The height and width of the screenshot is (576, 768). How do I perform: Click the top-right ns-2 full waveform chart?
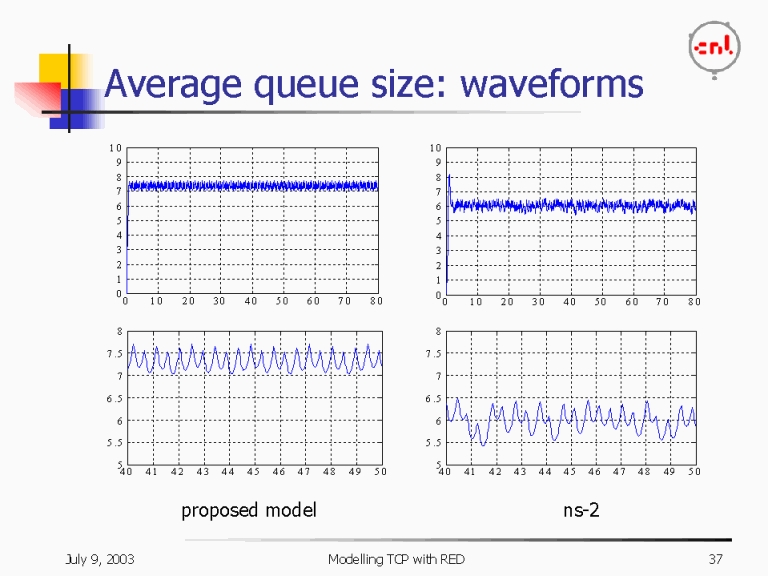tap(570, 221)
